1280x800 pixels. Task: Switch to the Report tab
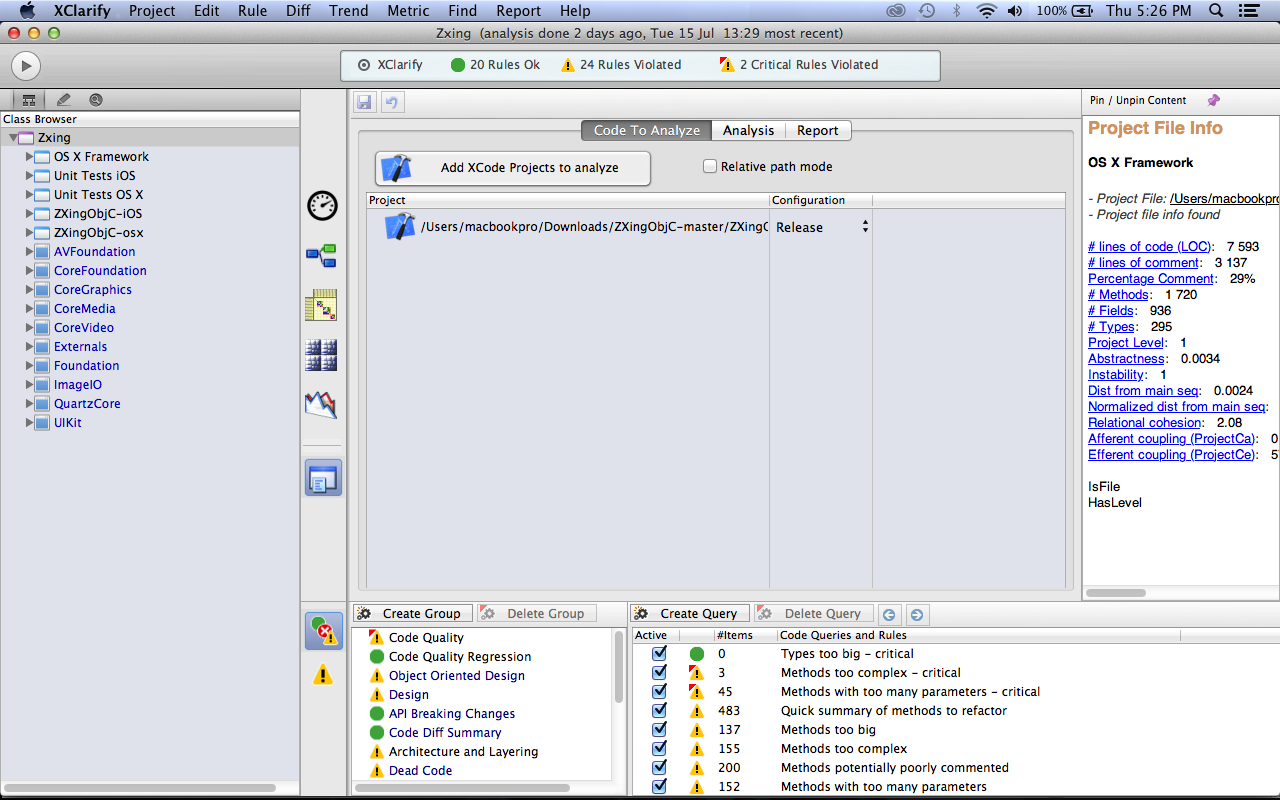pyautogui.click(x=817, y=130)
